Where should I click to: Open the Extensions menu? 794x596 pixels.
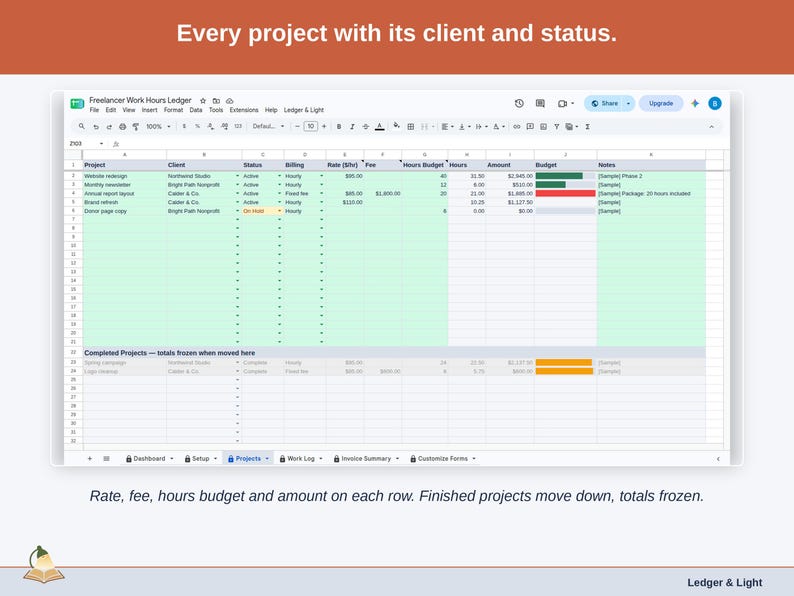[x=244, y=110]
